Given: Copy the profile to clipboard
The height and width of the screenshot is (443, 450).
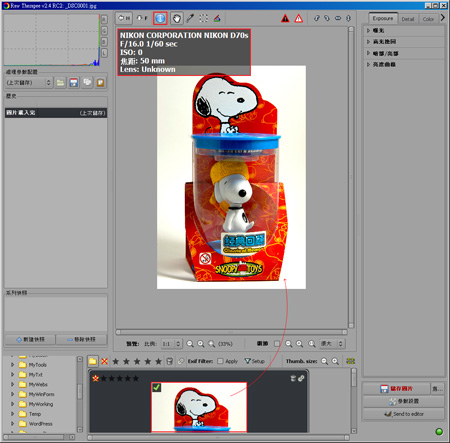Looking at the screenshot, I should pos(87,82).
